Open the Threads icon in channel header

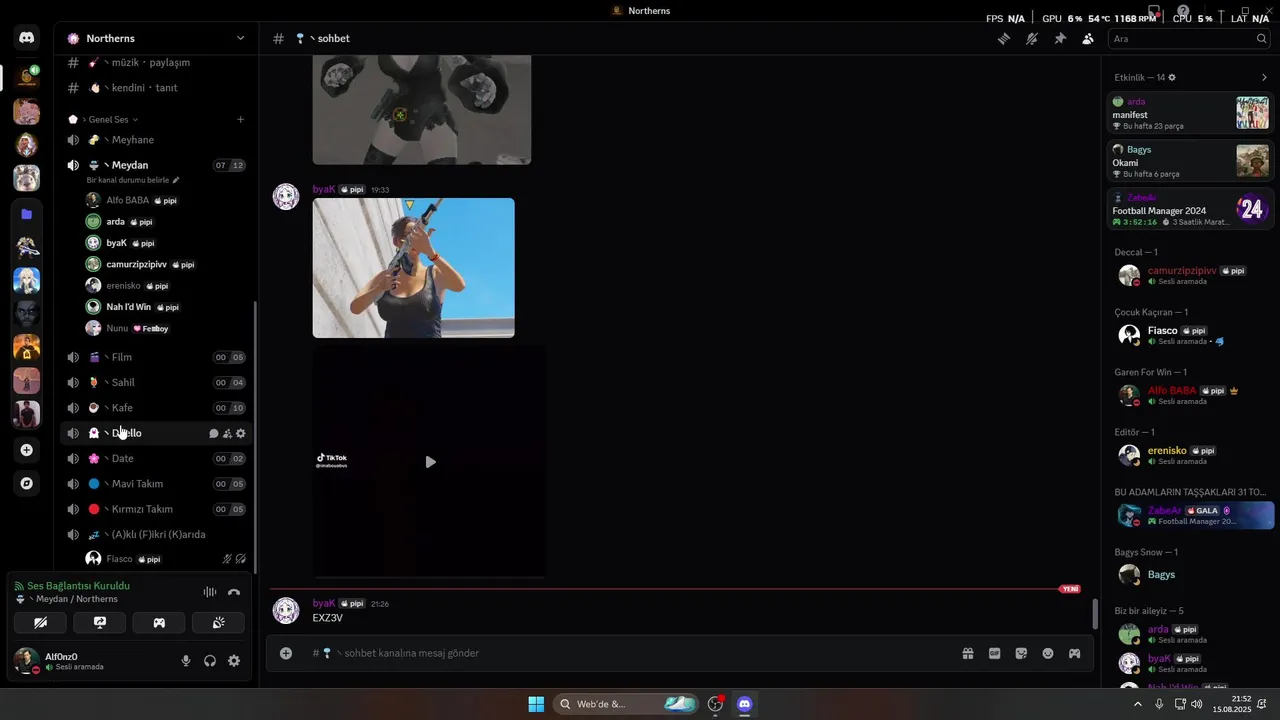1004,39
